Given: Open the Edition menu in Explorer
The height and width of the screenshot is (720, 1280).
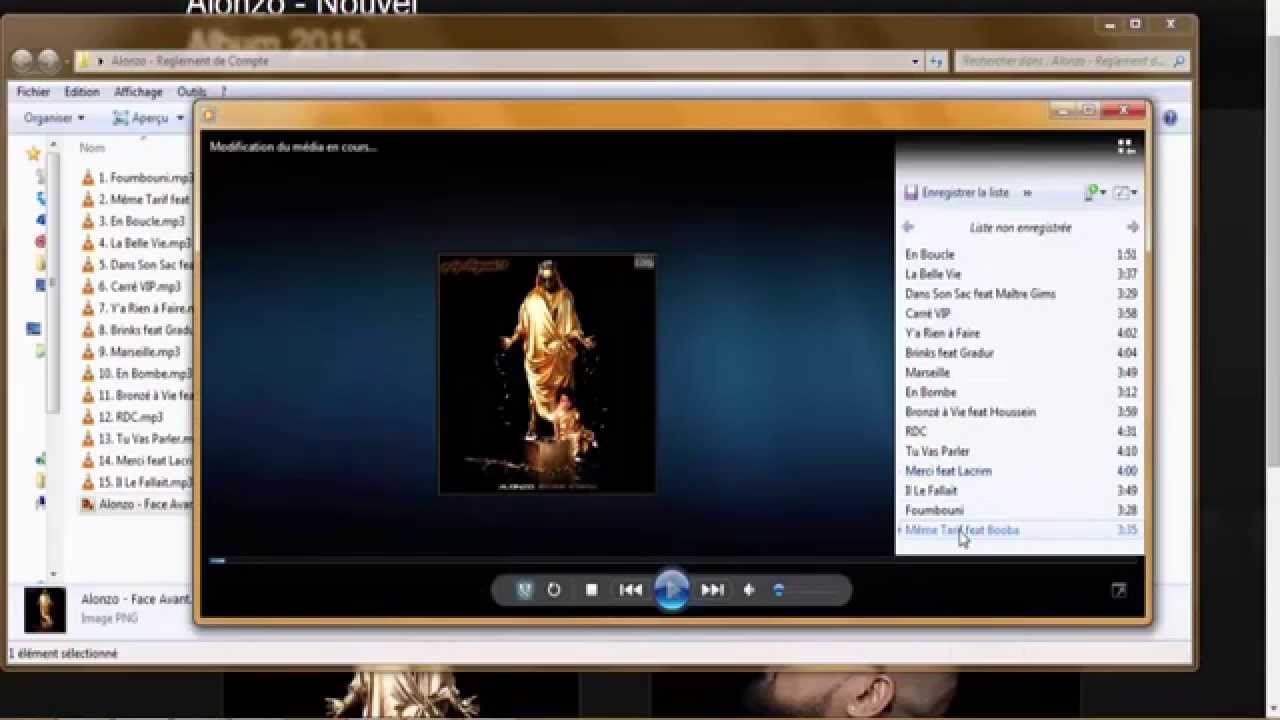Looking at the screenshot, I should tap(82, 91).
